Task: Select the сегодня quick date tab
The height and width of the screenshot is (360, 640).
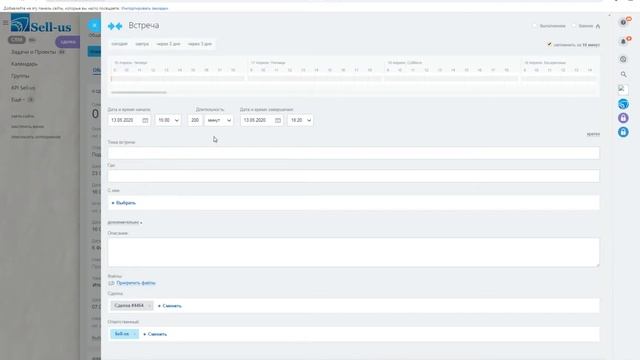Action: (120, 44)
